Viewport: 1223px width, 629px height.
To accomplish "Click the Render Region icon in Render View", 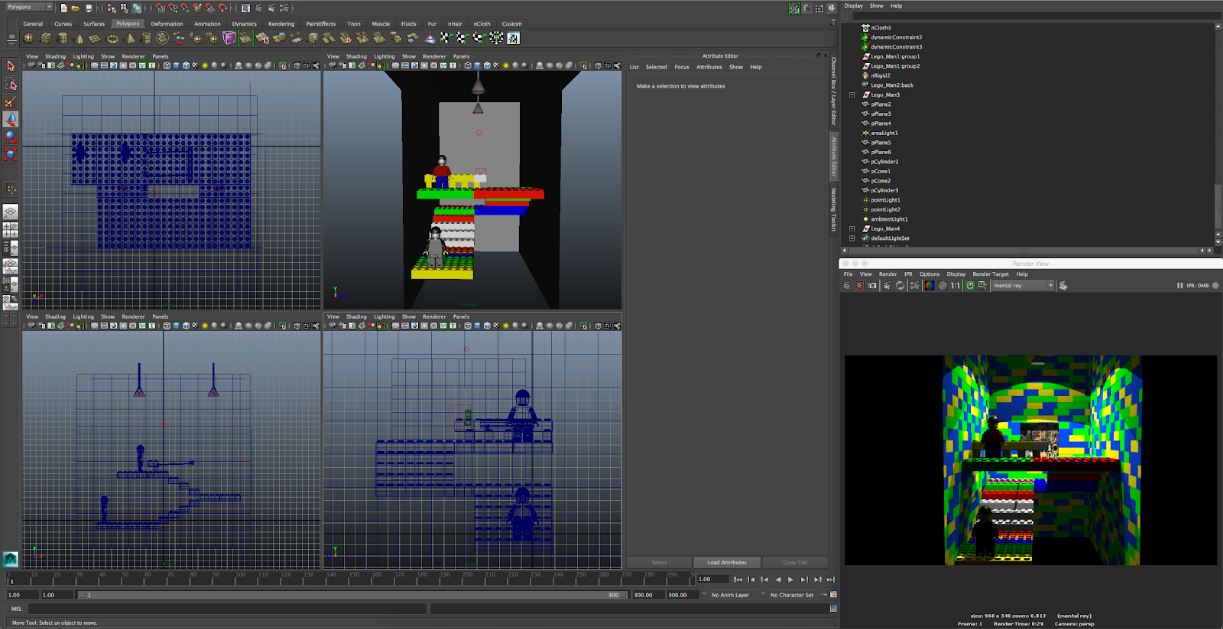I will [x=859, y=285].
